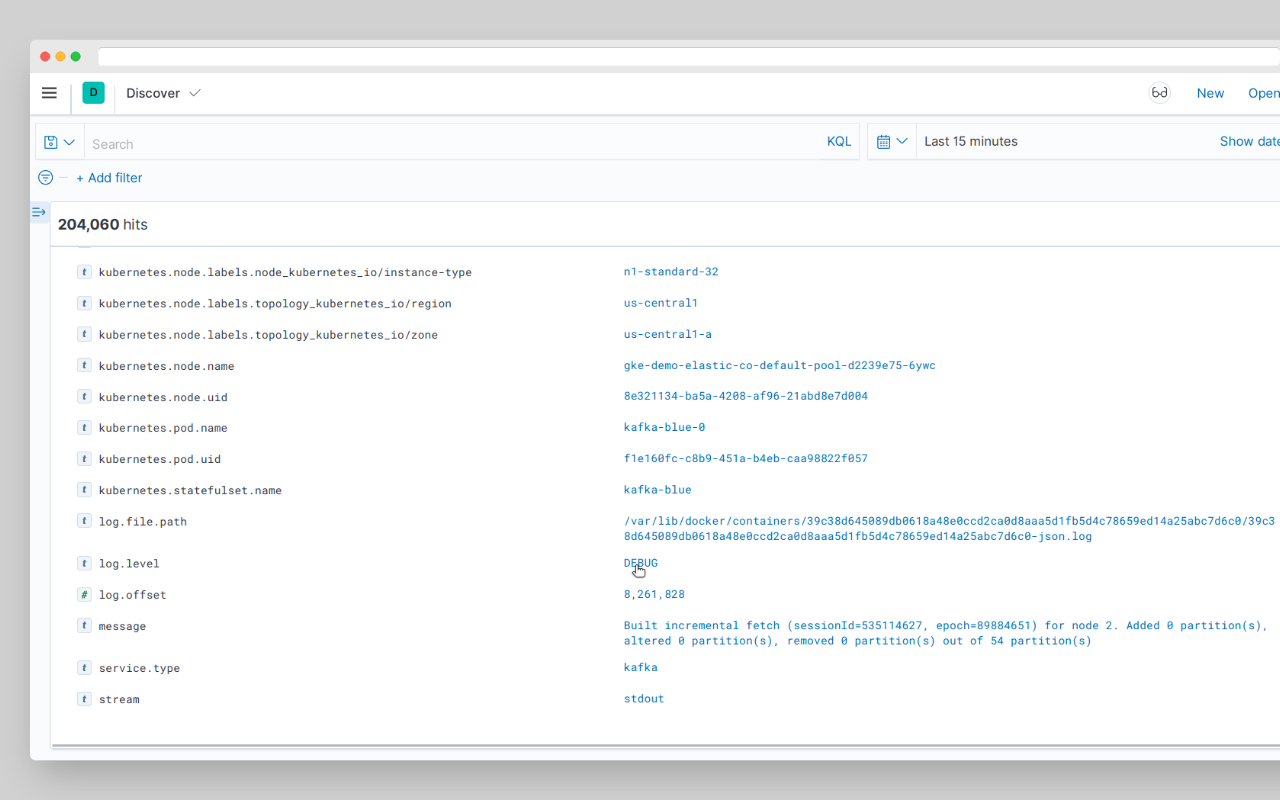Select Open in the top navigation
1280x800 pixels.
pos(1262,92)
